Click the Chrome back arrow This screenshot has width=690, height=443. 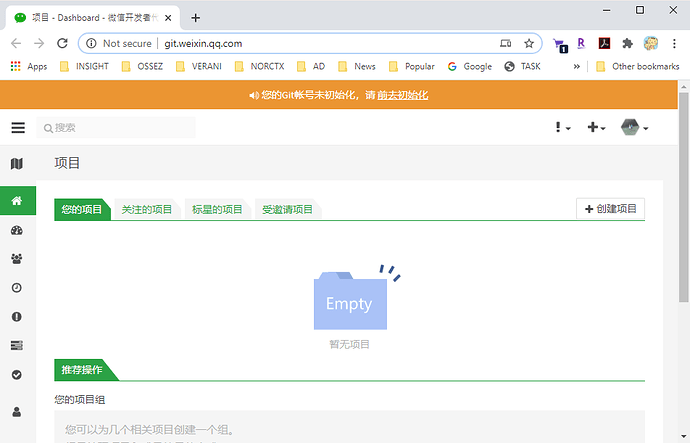pos(16,43)
